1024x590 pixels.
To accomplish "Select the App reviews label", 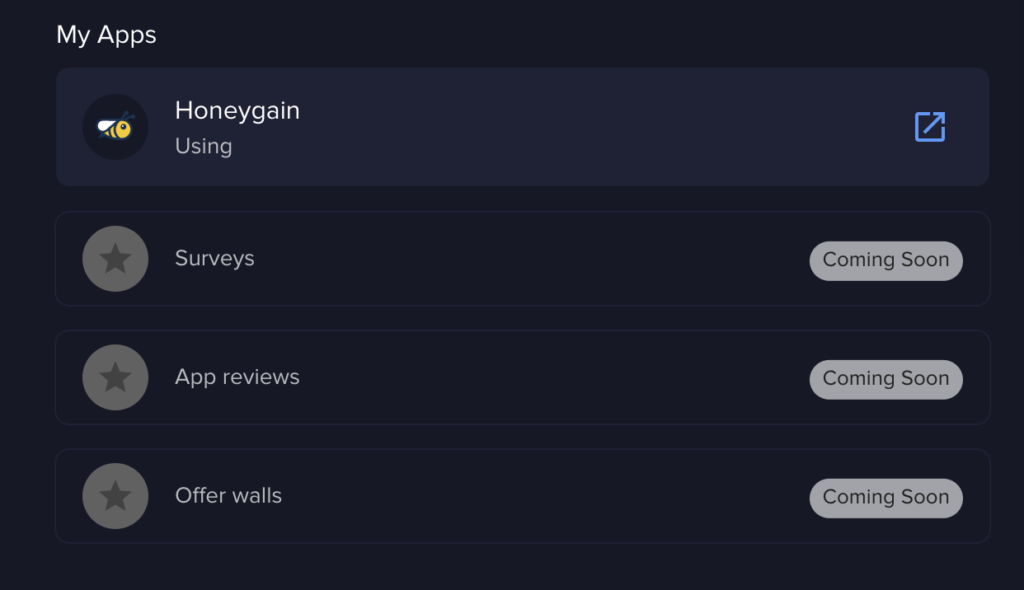I will point(237,377).
